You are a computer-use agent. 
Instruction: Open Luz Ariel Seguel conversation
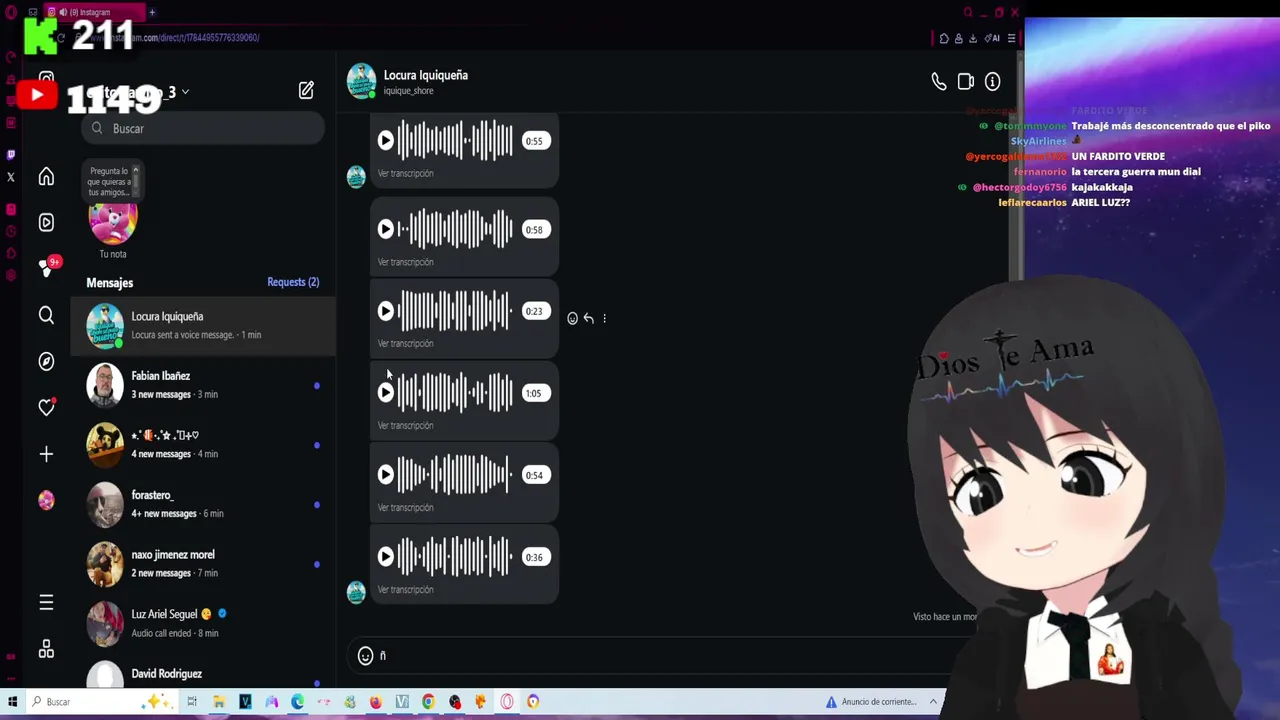[x=203, y=623]
